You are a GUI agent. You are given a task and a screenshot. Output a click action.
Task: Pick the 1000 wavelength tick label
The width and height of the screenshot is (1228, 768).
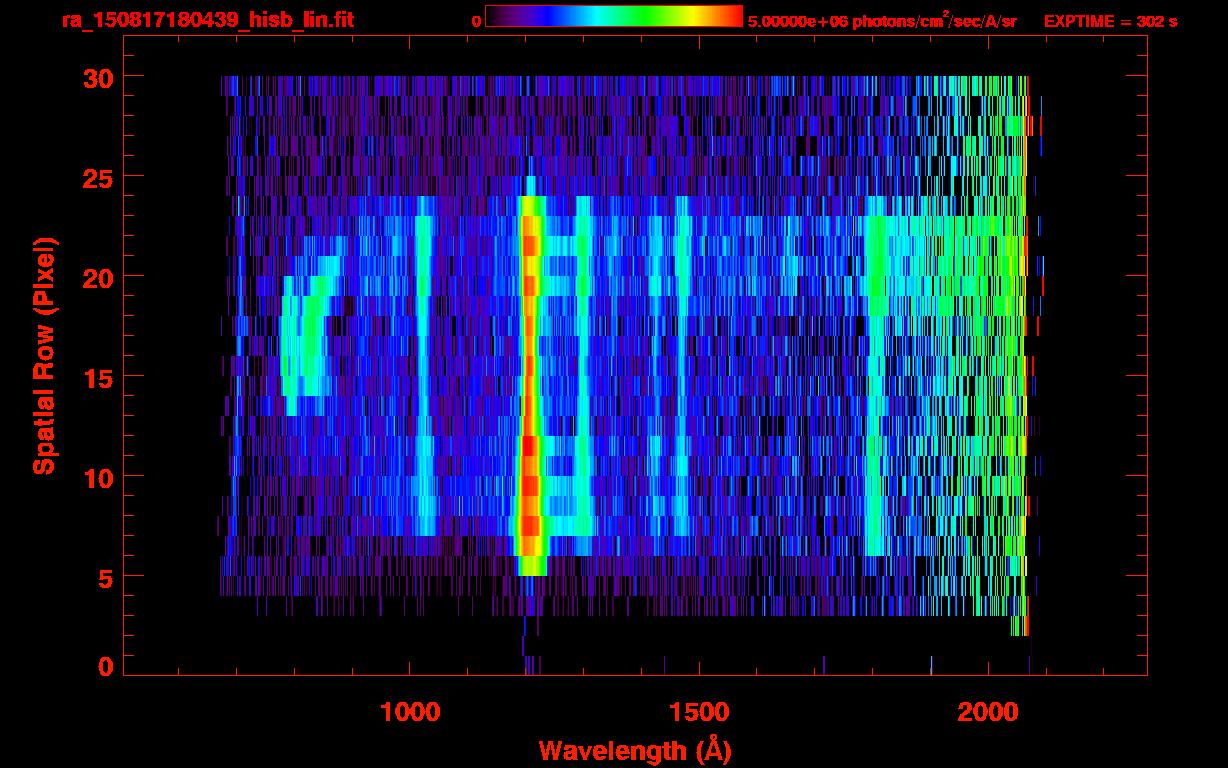coord(410,711)
